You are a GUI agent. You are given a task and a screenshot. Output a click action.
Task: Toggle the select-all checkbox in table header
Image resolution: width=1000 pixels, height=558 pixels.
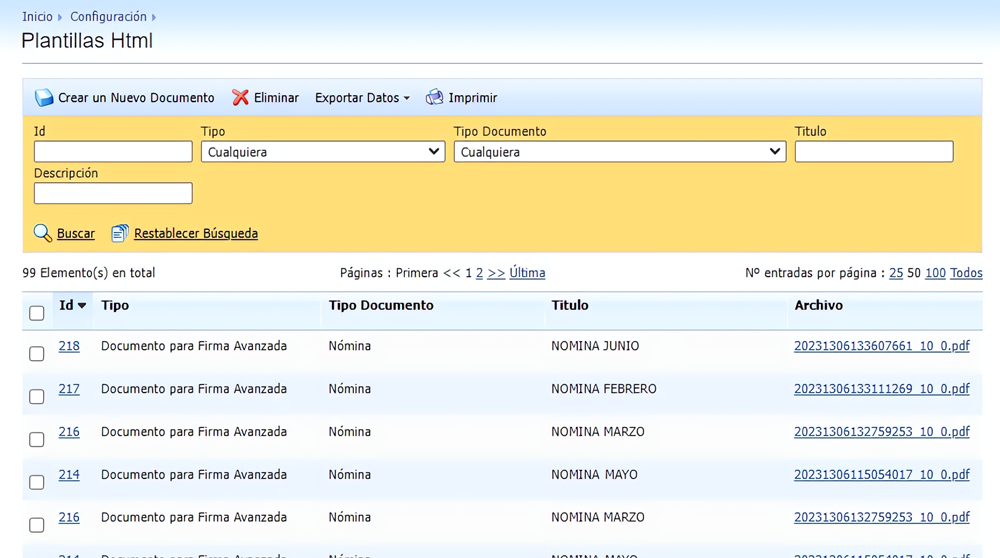click(37, 313)
